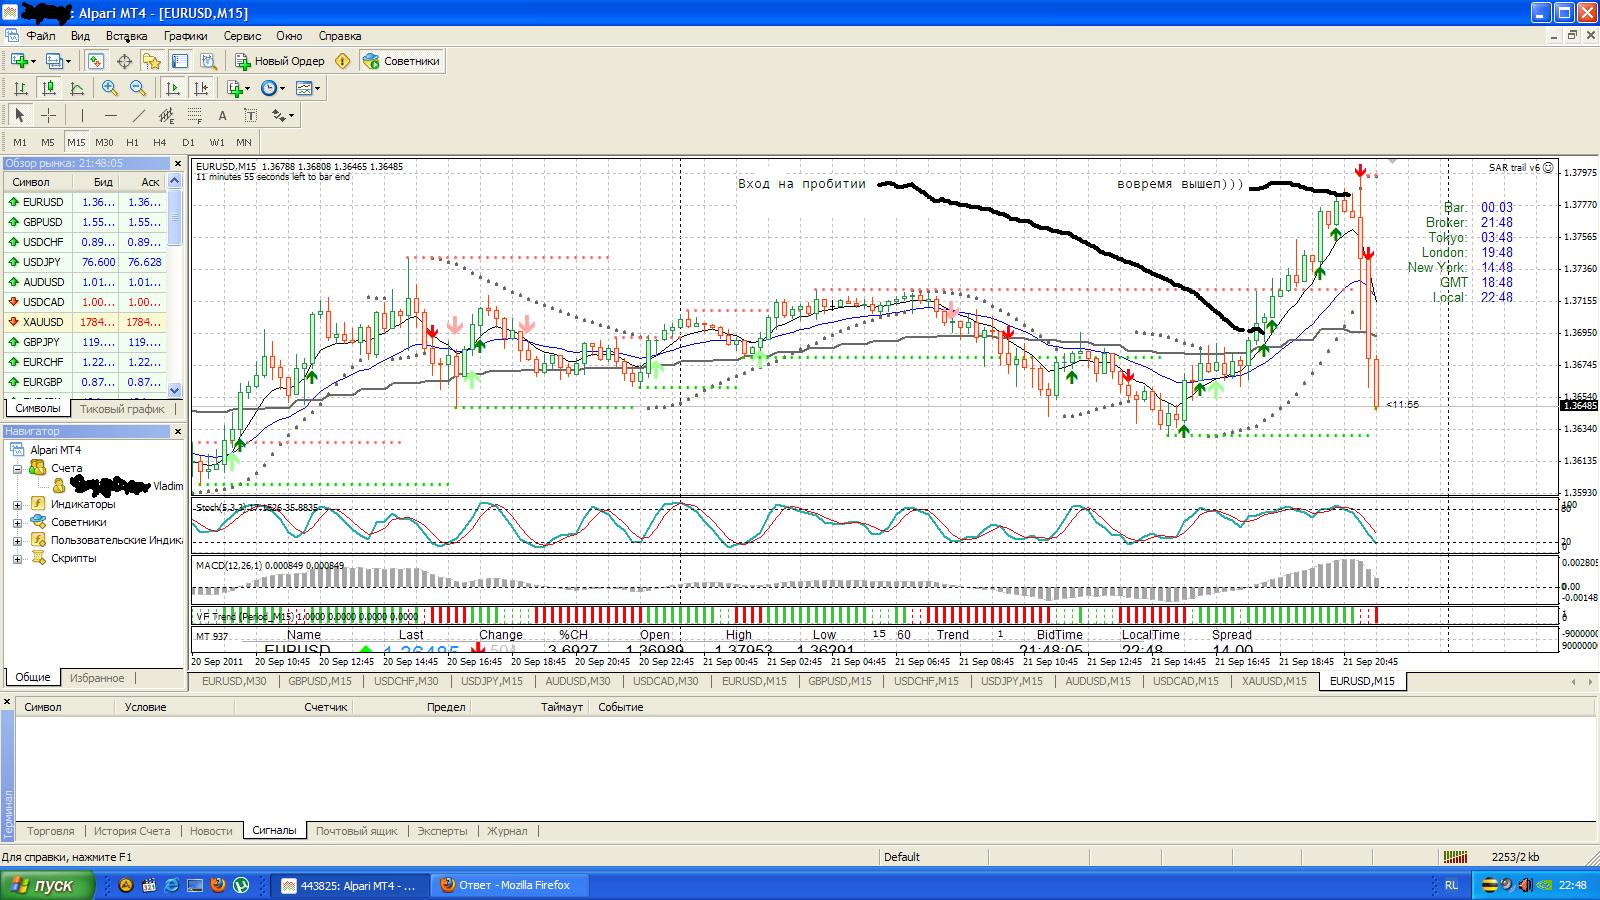Switch timeframe to D1

(188, 142)
